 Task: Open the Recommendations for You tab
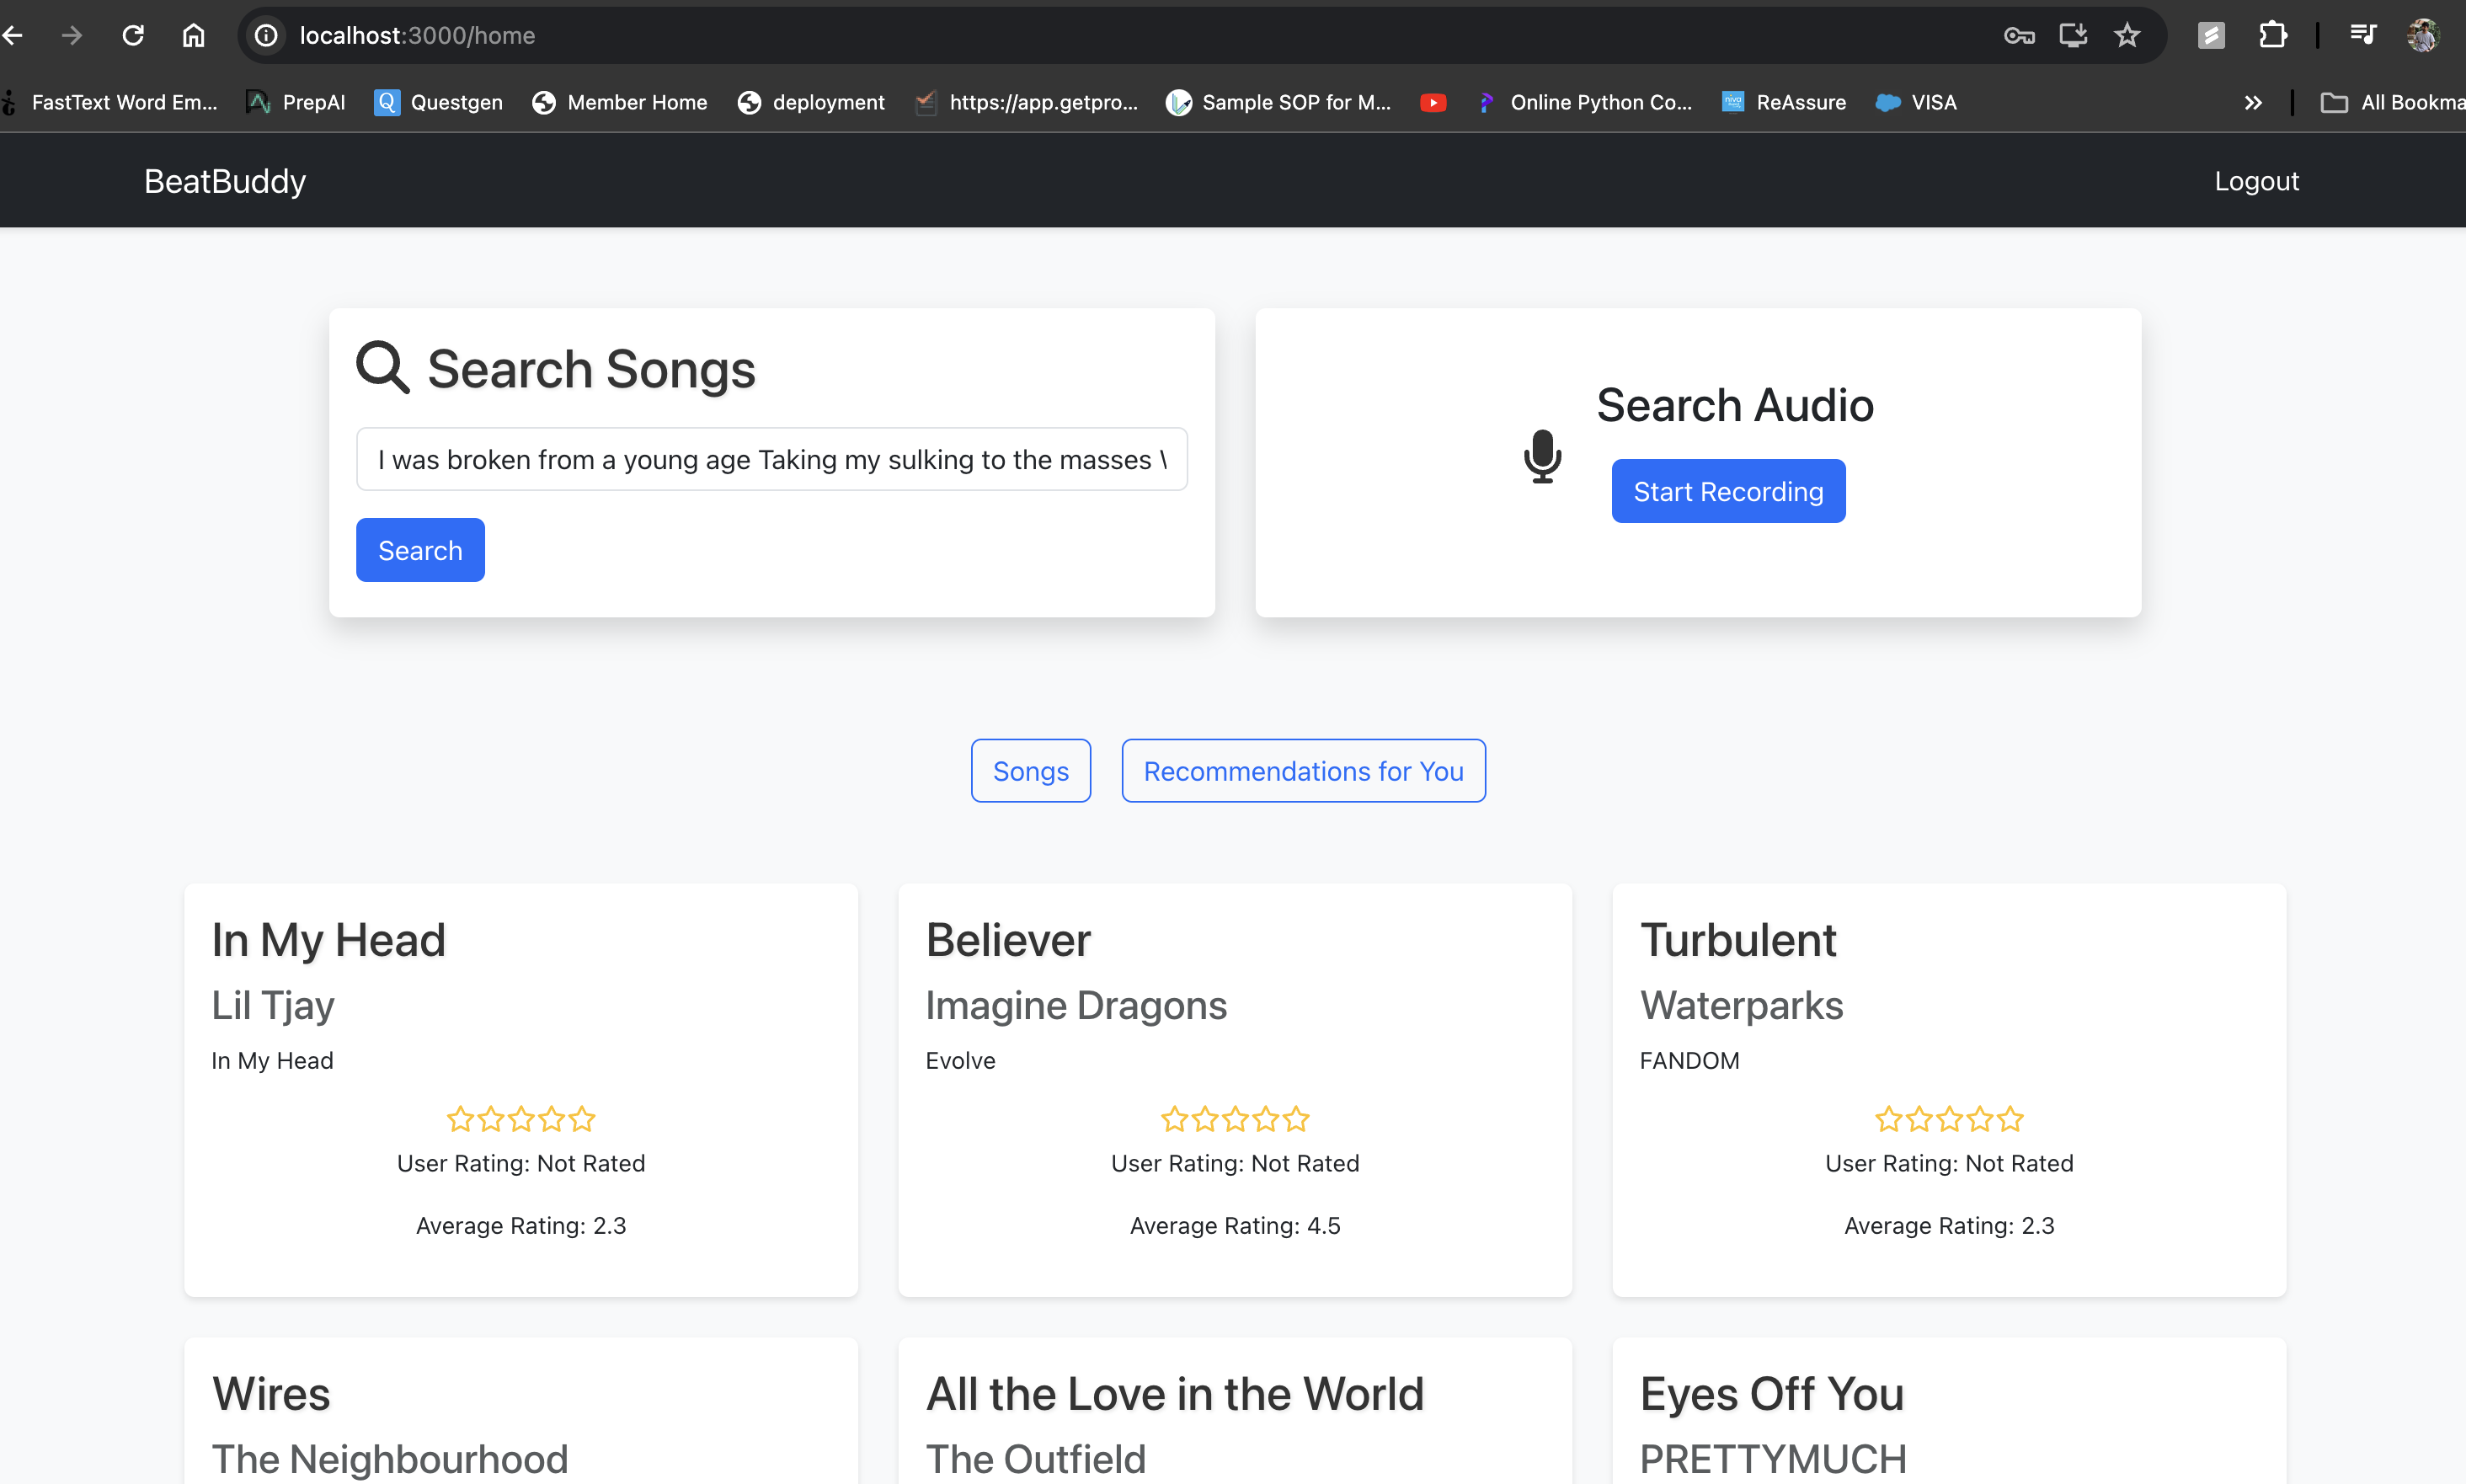coord(1303,771)
